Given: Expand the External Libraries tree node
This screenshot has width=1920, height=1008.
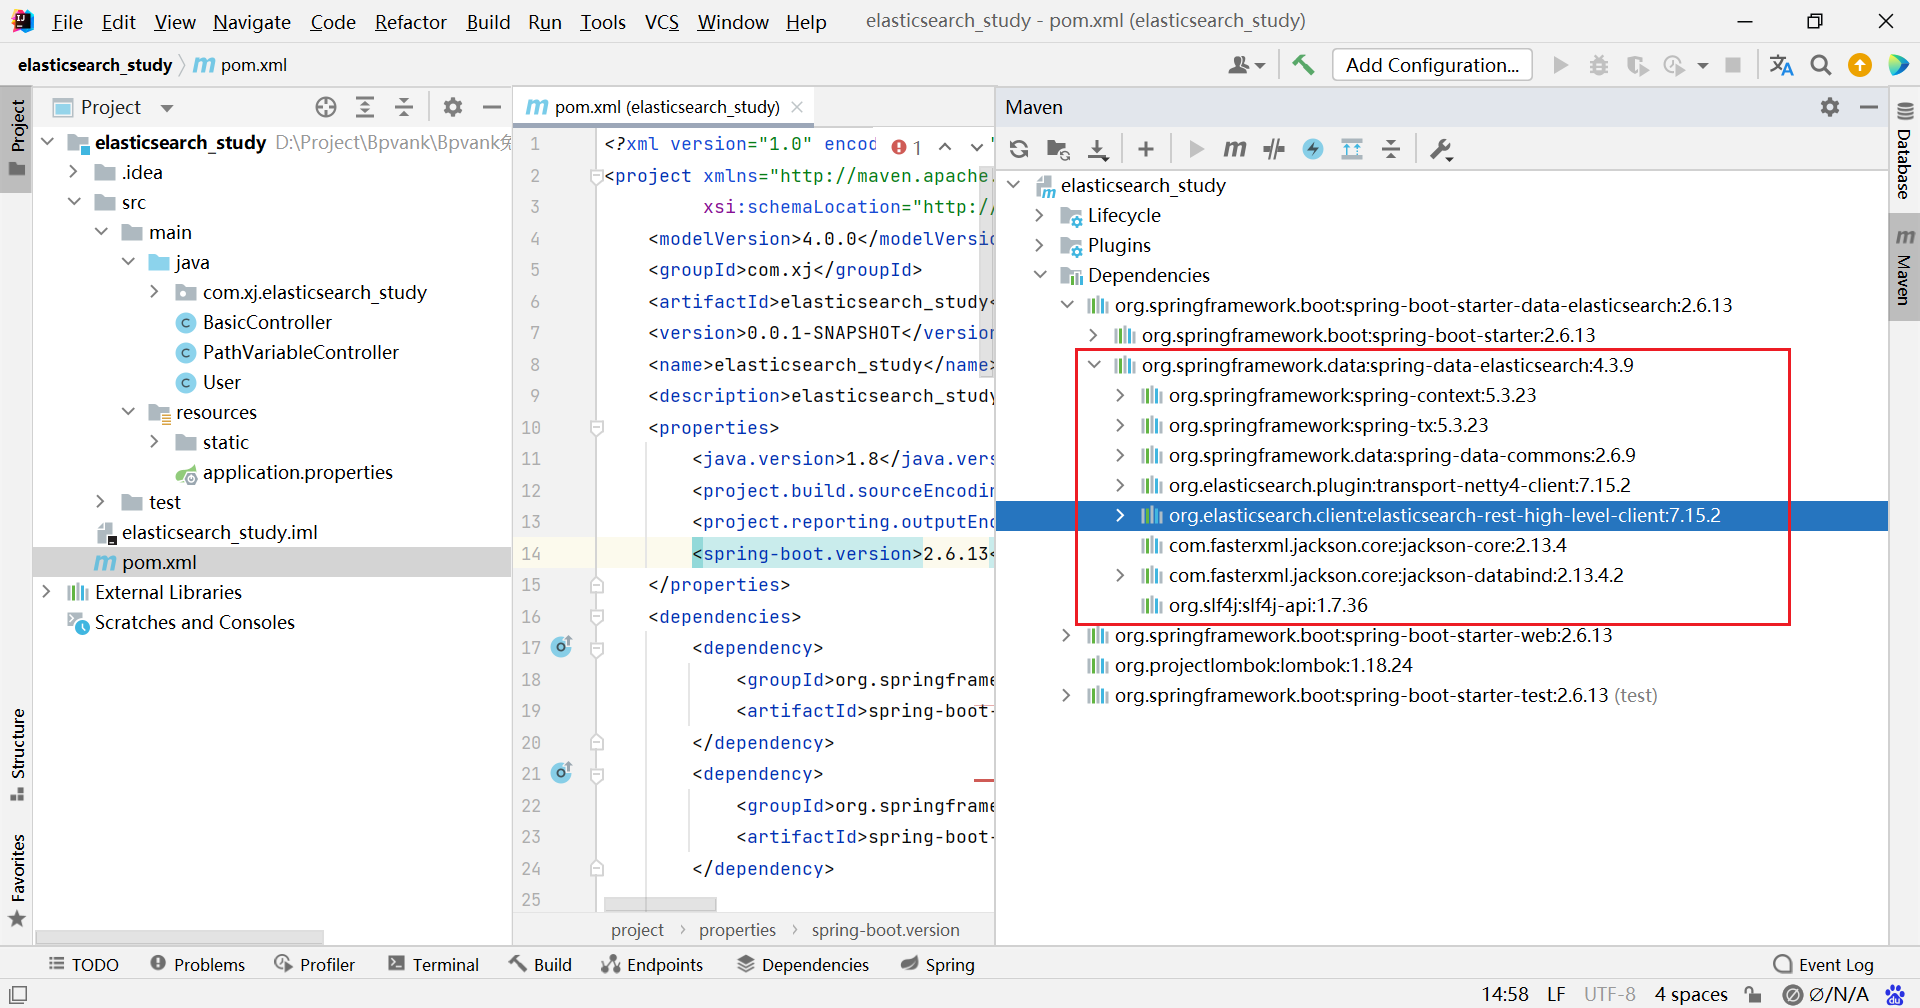Looking at the screenshot, I should [x=46, y=593].
